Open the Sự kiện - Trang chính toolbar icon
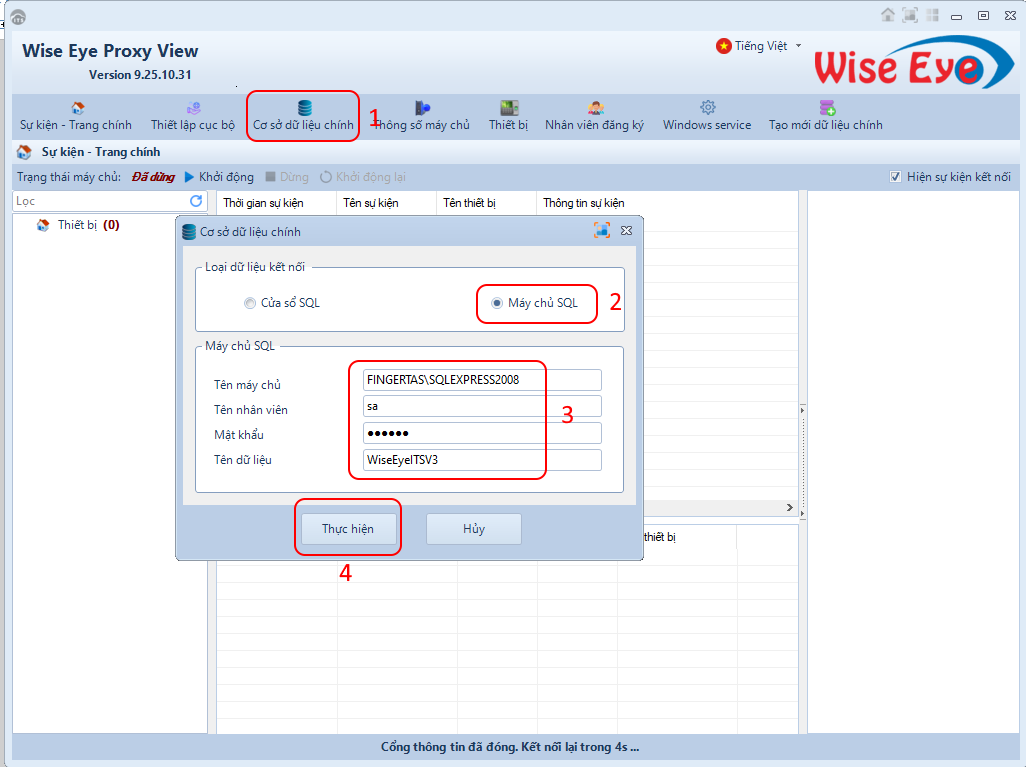 77,108
